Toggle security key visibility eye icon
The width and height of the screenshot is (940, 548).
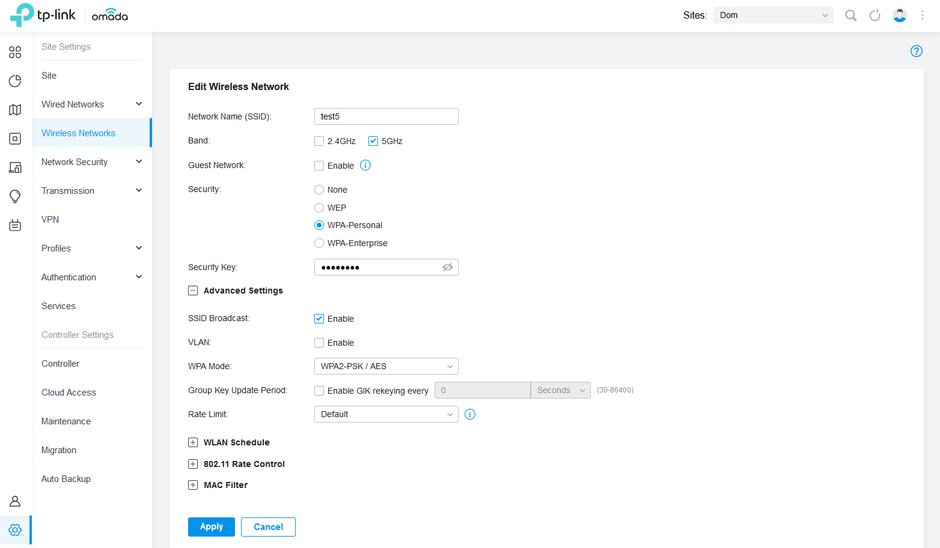click(x=447, y=267)
